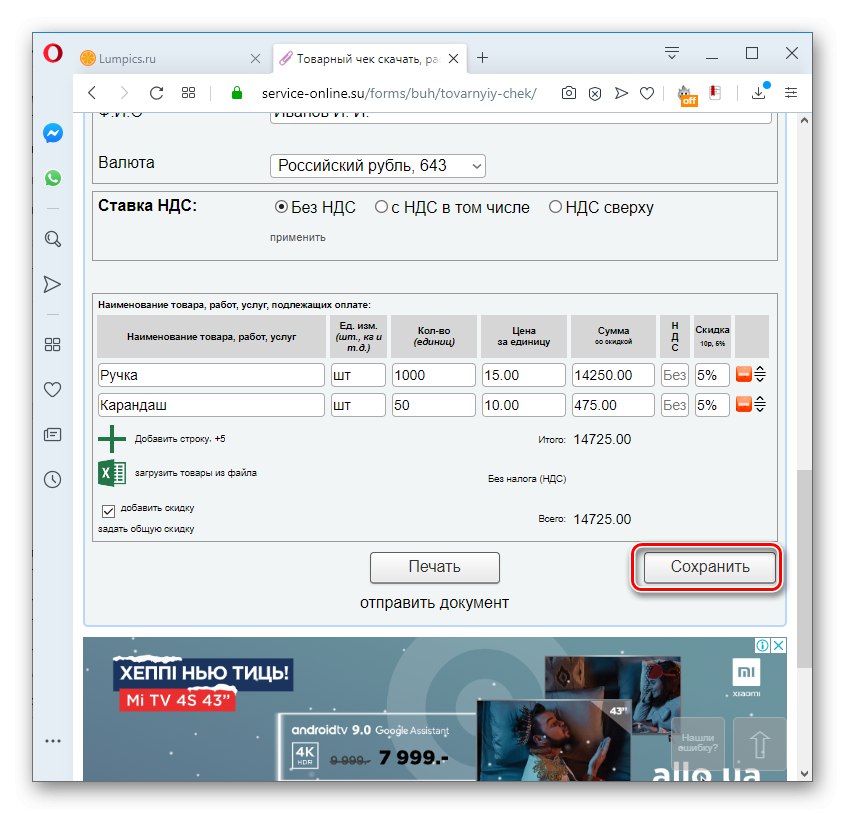845x814 pixels.
Task: Close the Xiaomi ad banner
Action: click(x=779, y=645)
